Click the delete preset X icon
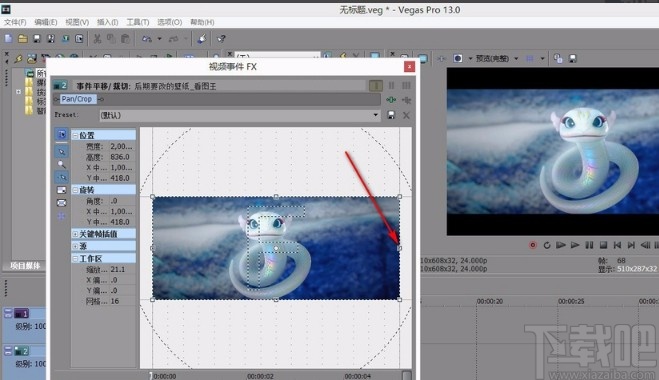Image resolution: width=659 pixels, height=380 pixels. click(x=406, y=115)
